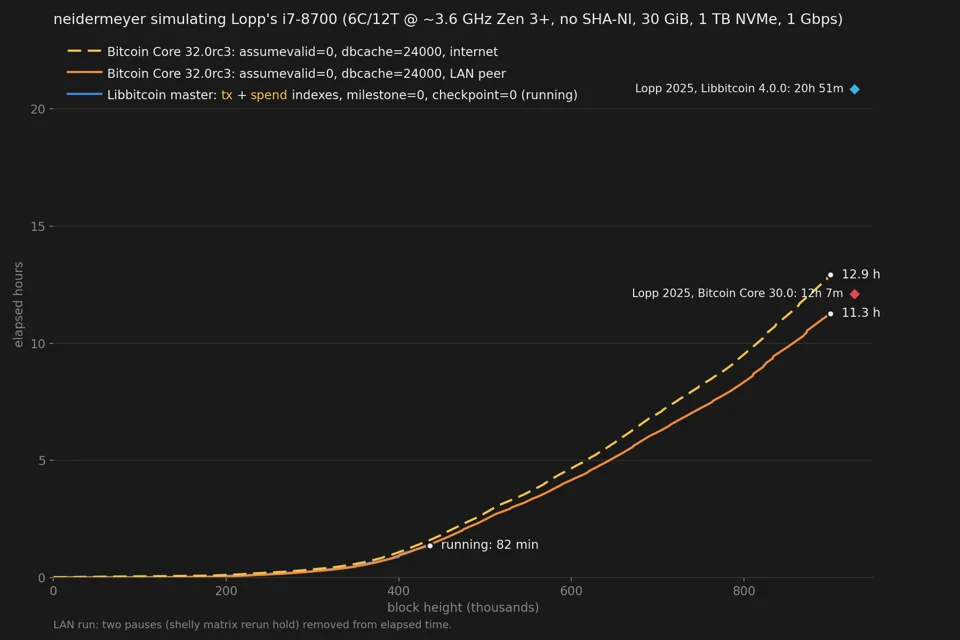Click the y-axis tick label "10"

coord(38,344)
